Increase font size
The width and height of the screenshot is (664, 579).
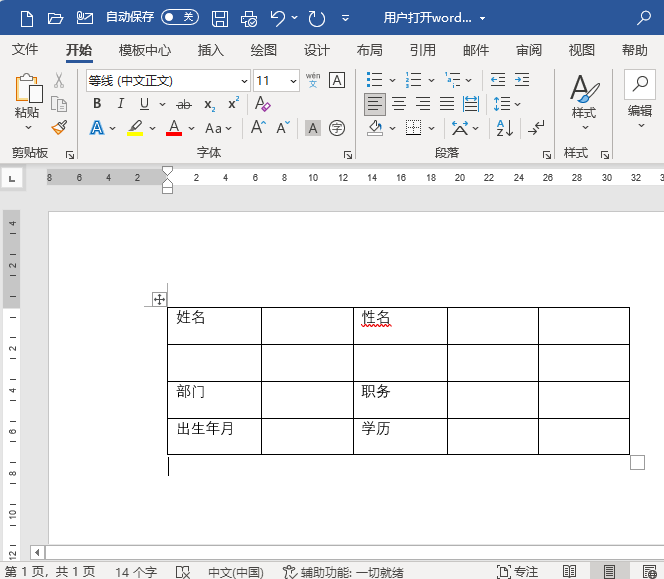pyautogui.click(x=258, y=127)
